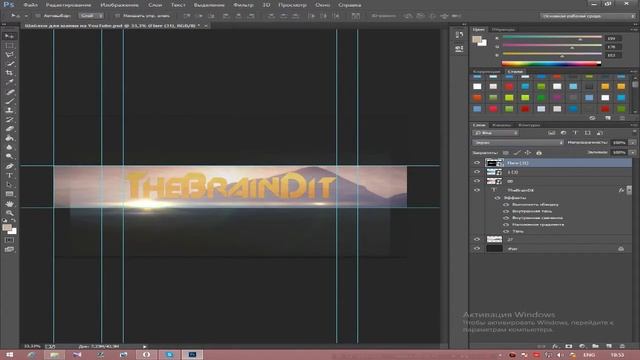Select the Magic Wand tool
This screenshot has width=640, height=360.
9,64
